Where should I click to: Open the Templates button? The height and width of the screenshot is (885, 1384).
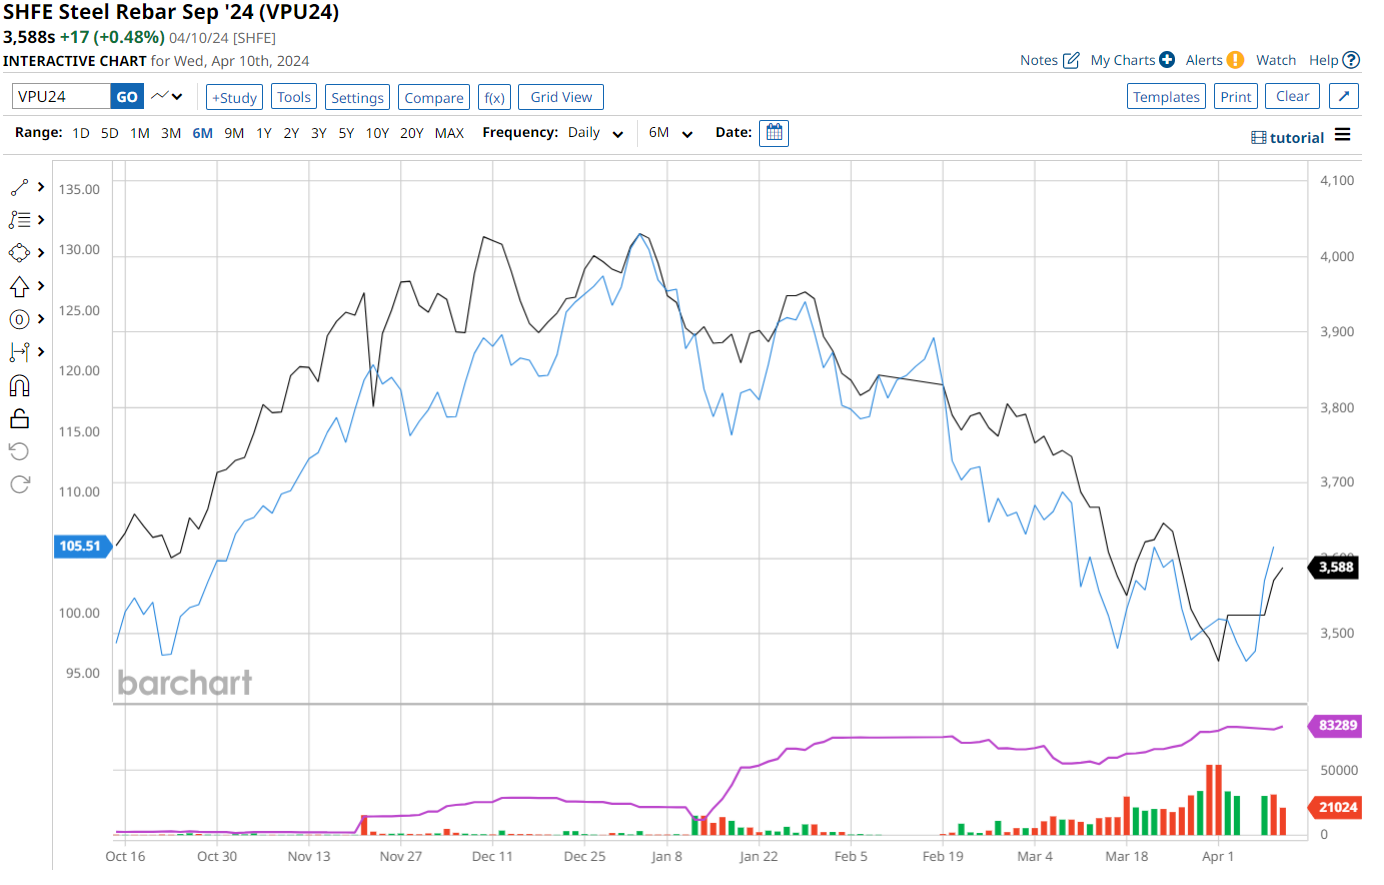1166,97
